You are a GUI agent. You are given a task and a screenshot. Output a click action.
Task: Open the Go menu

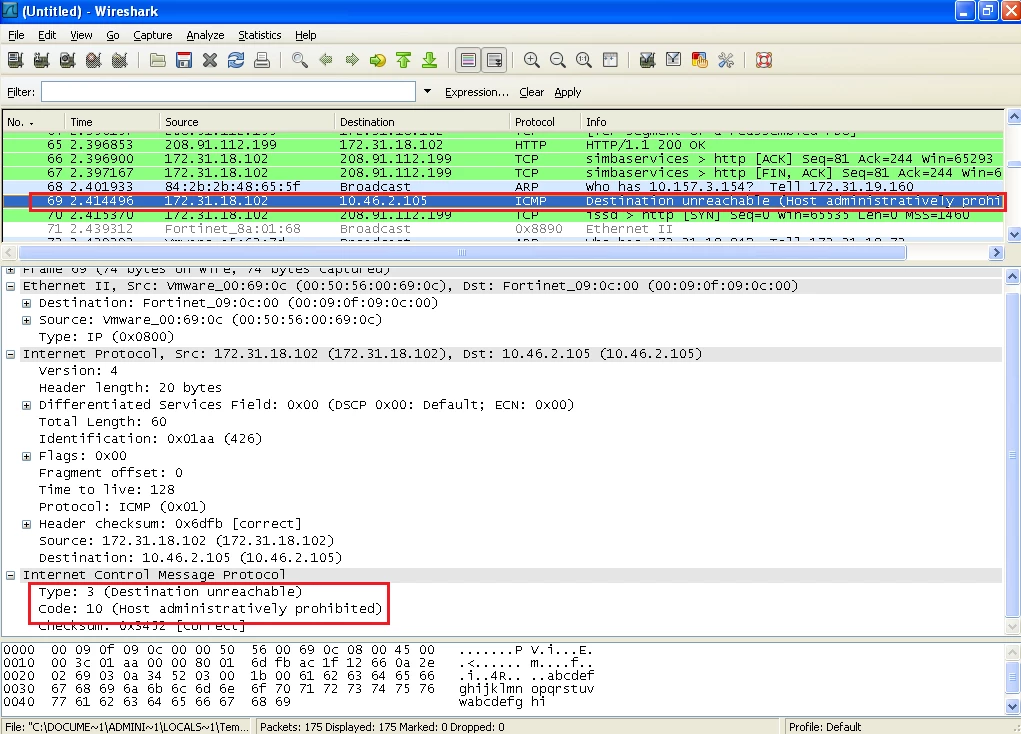coord(113,35)
